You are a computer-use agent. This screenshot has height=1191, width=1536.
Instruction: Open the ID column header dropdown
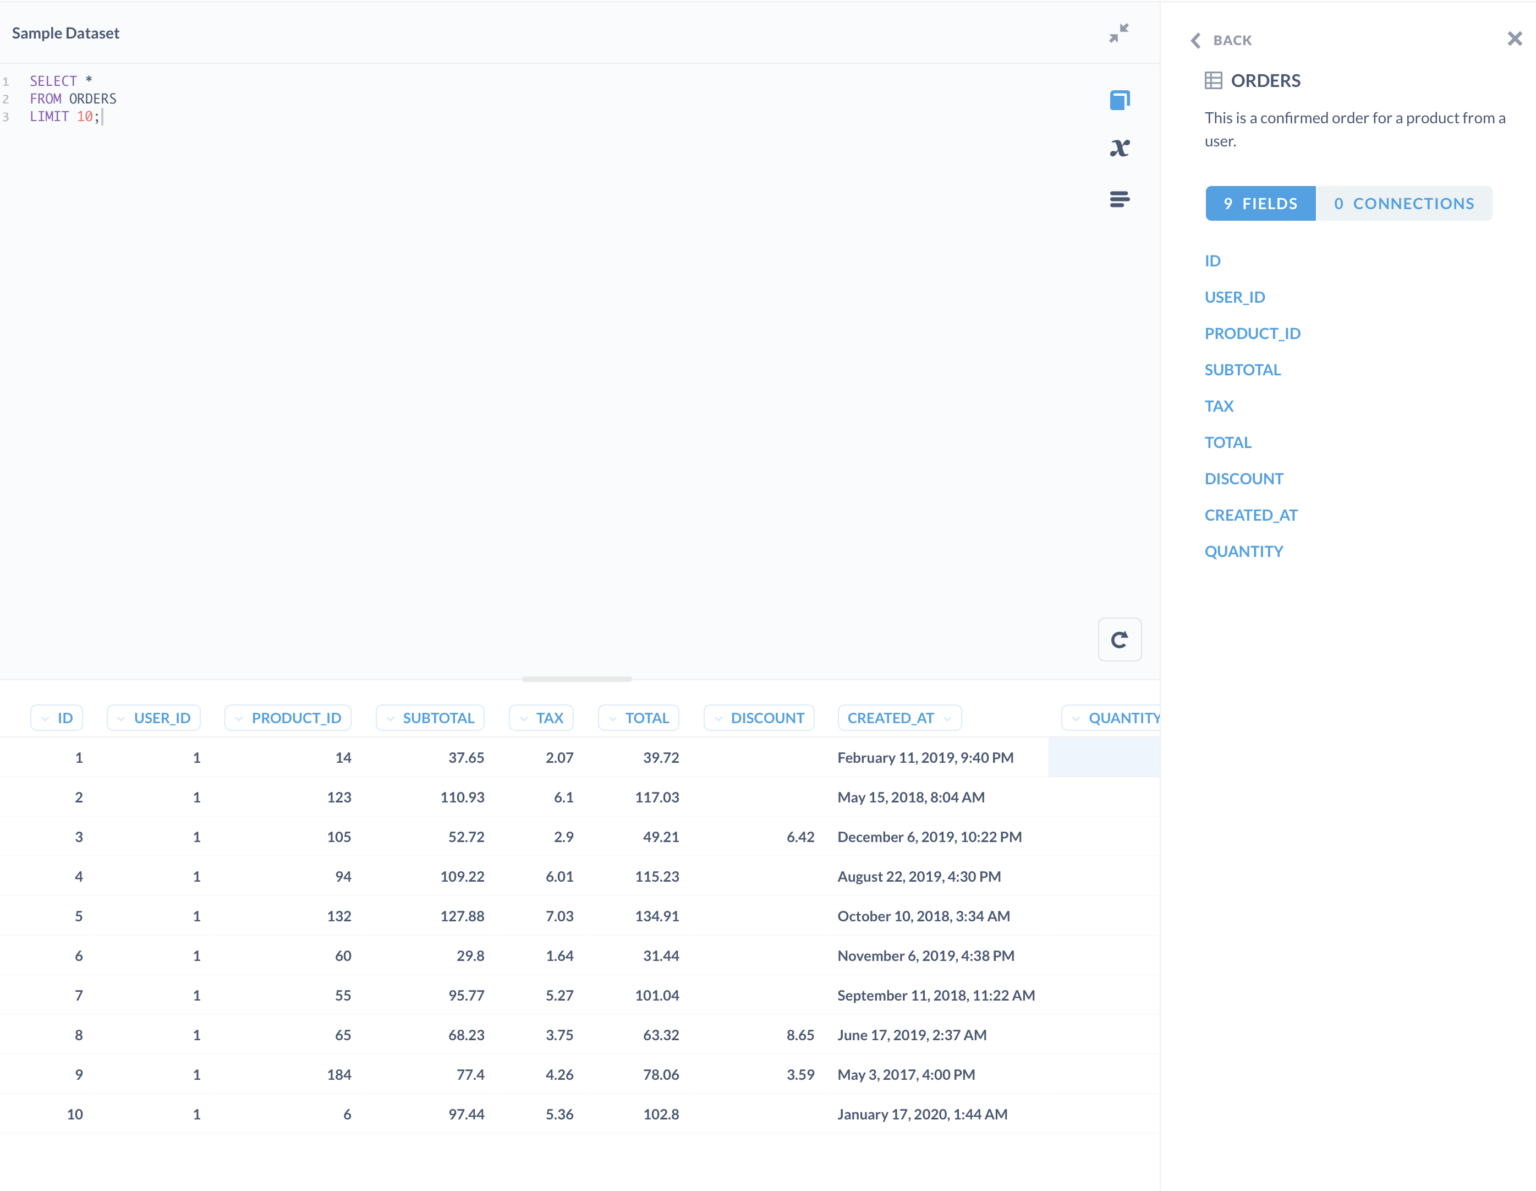pos(44,717)
